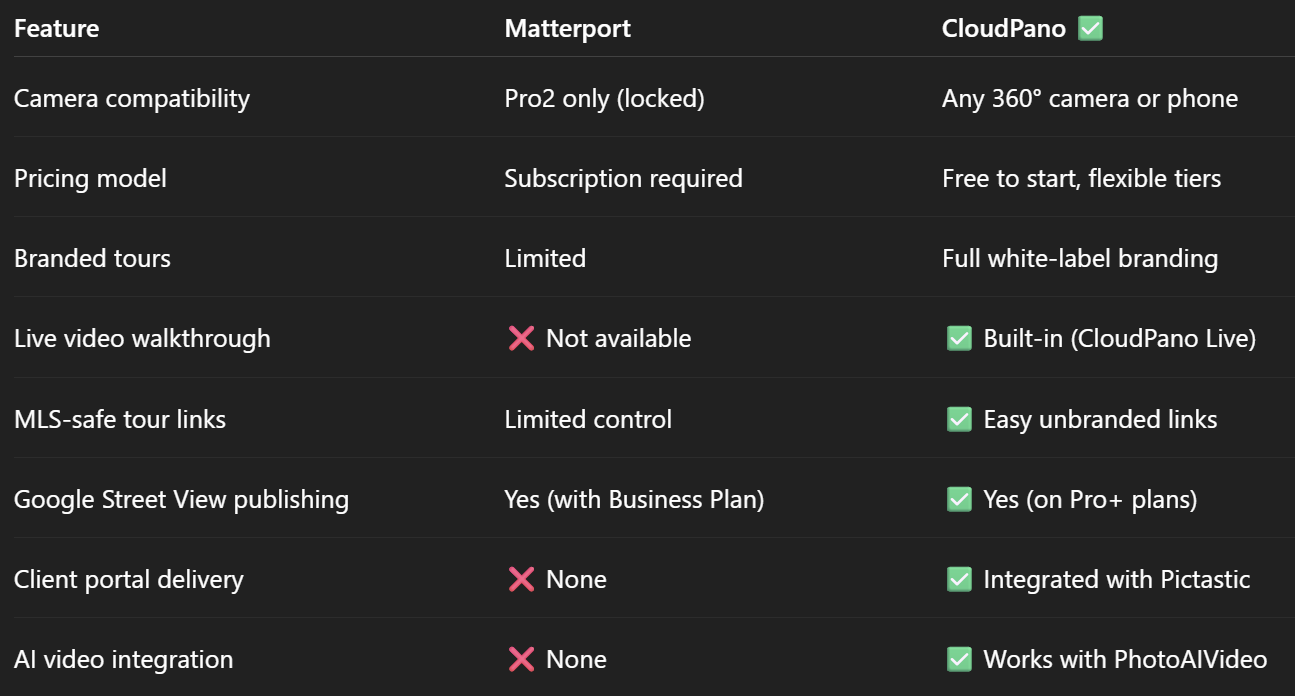Click Built-in (CloudPano Live) text
1295x696 pixels.
[1120, 339]
